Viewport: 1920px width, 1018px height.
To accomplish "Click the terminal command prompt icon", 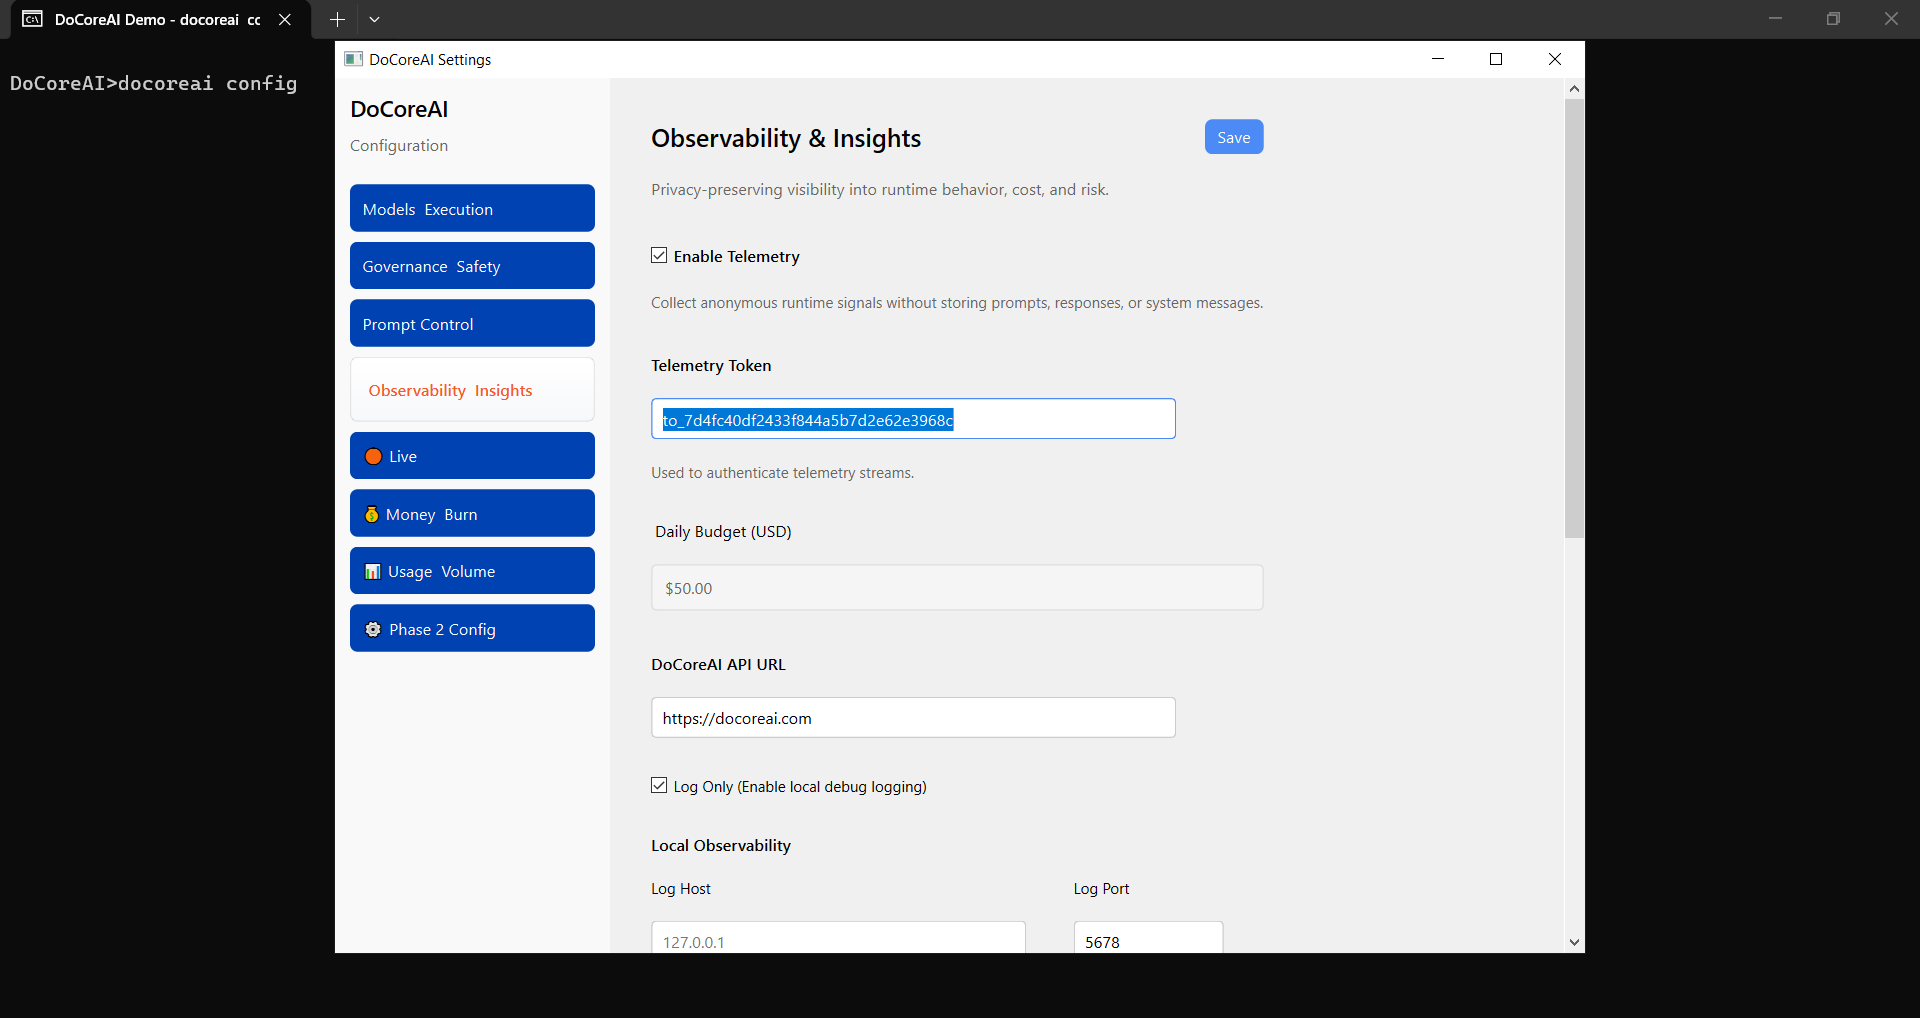I will [x=33, y=19].
